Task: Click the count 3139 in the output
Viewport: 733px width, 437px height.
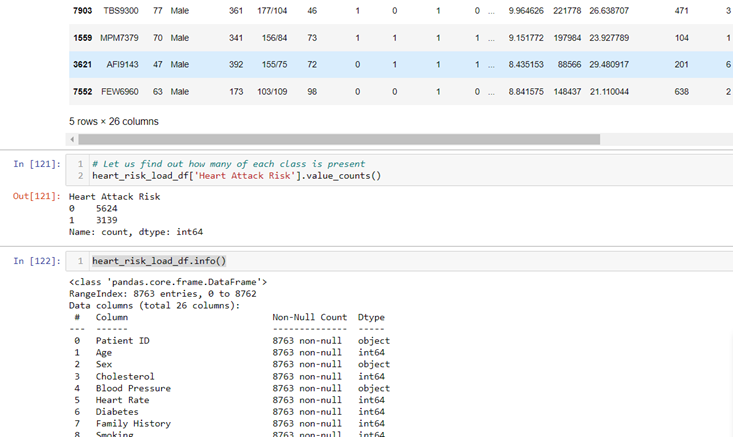Action: point(107,220)
